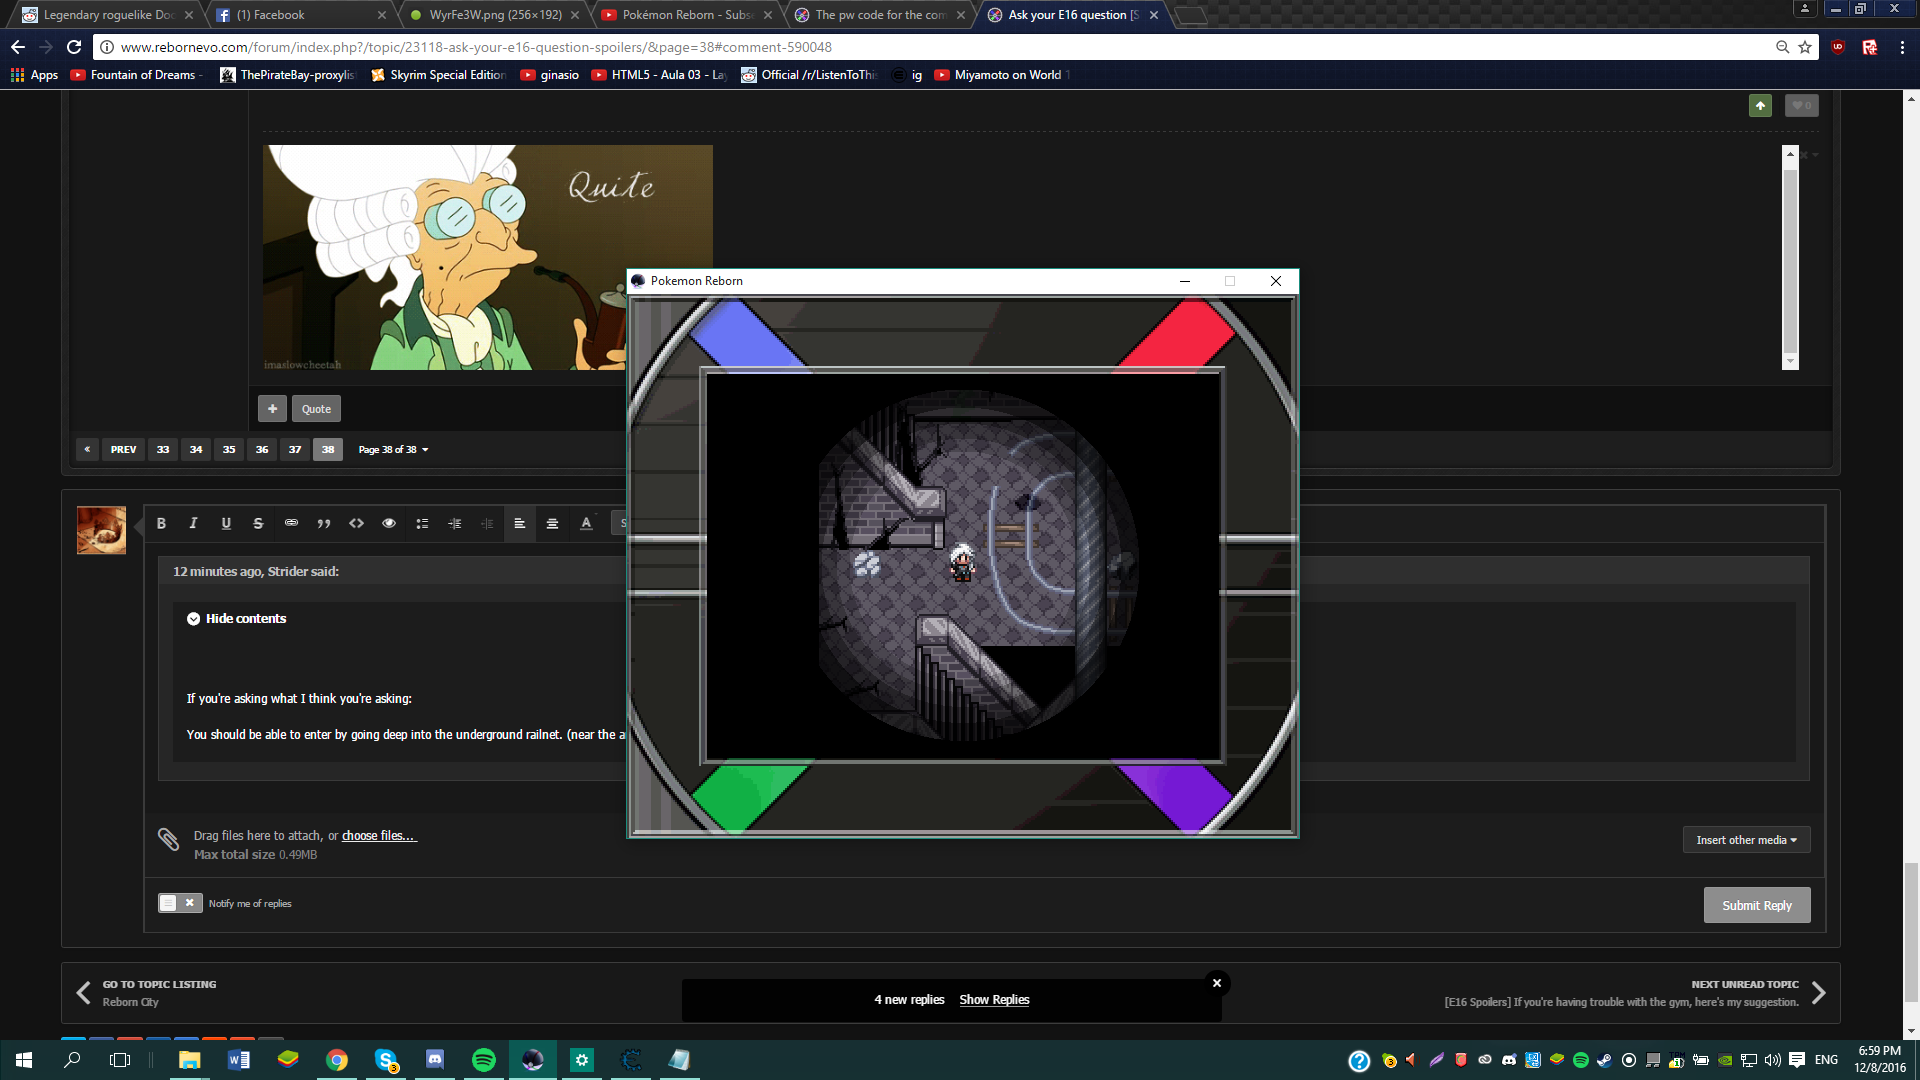Open the Action Center notifications icon
This screenshot has width=1920, height=1080.
[1797, 1060]
